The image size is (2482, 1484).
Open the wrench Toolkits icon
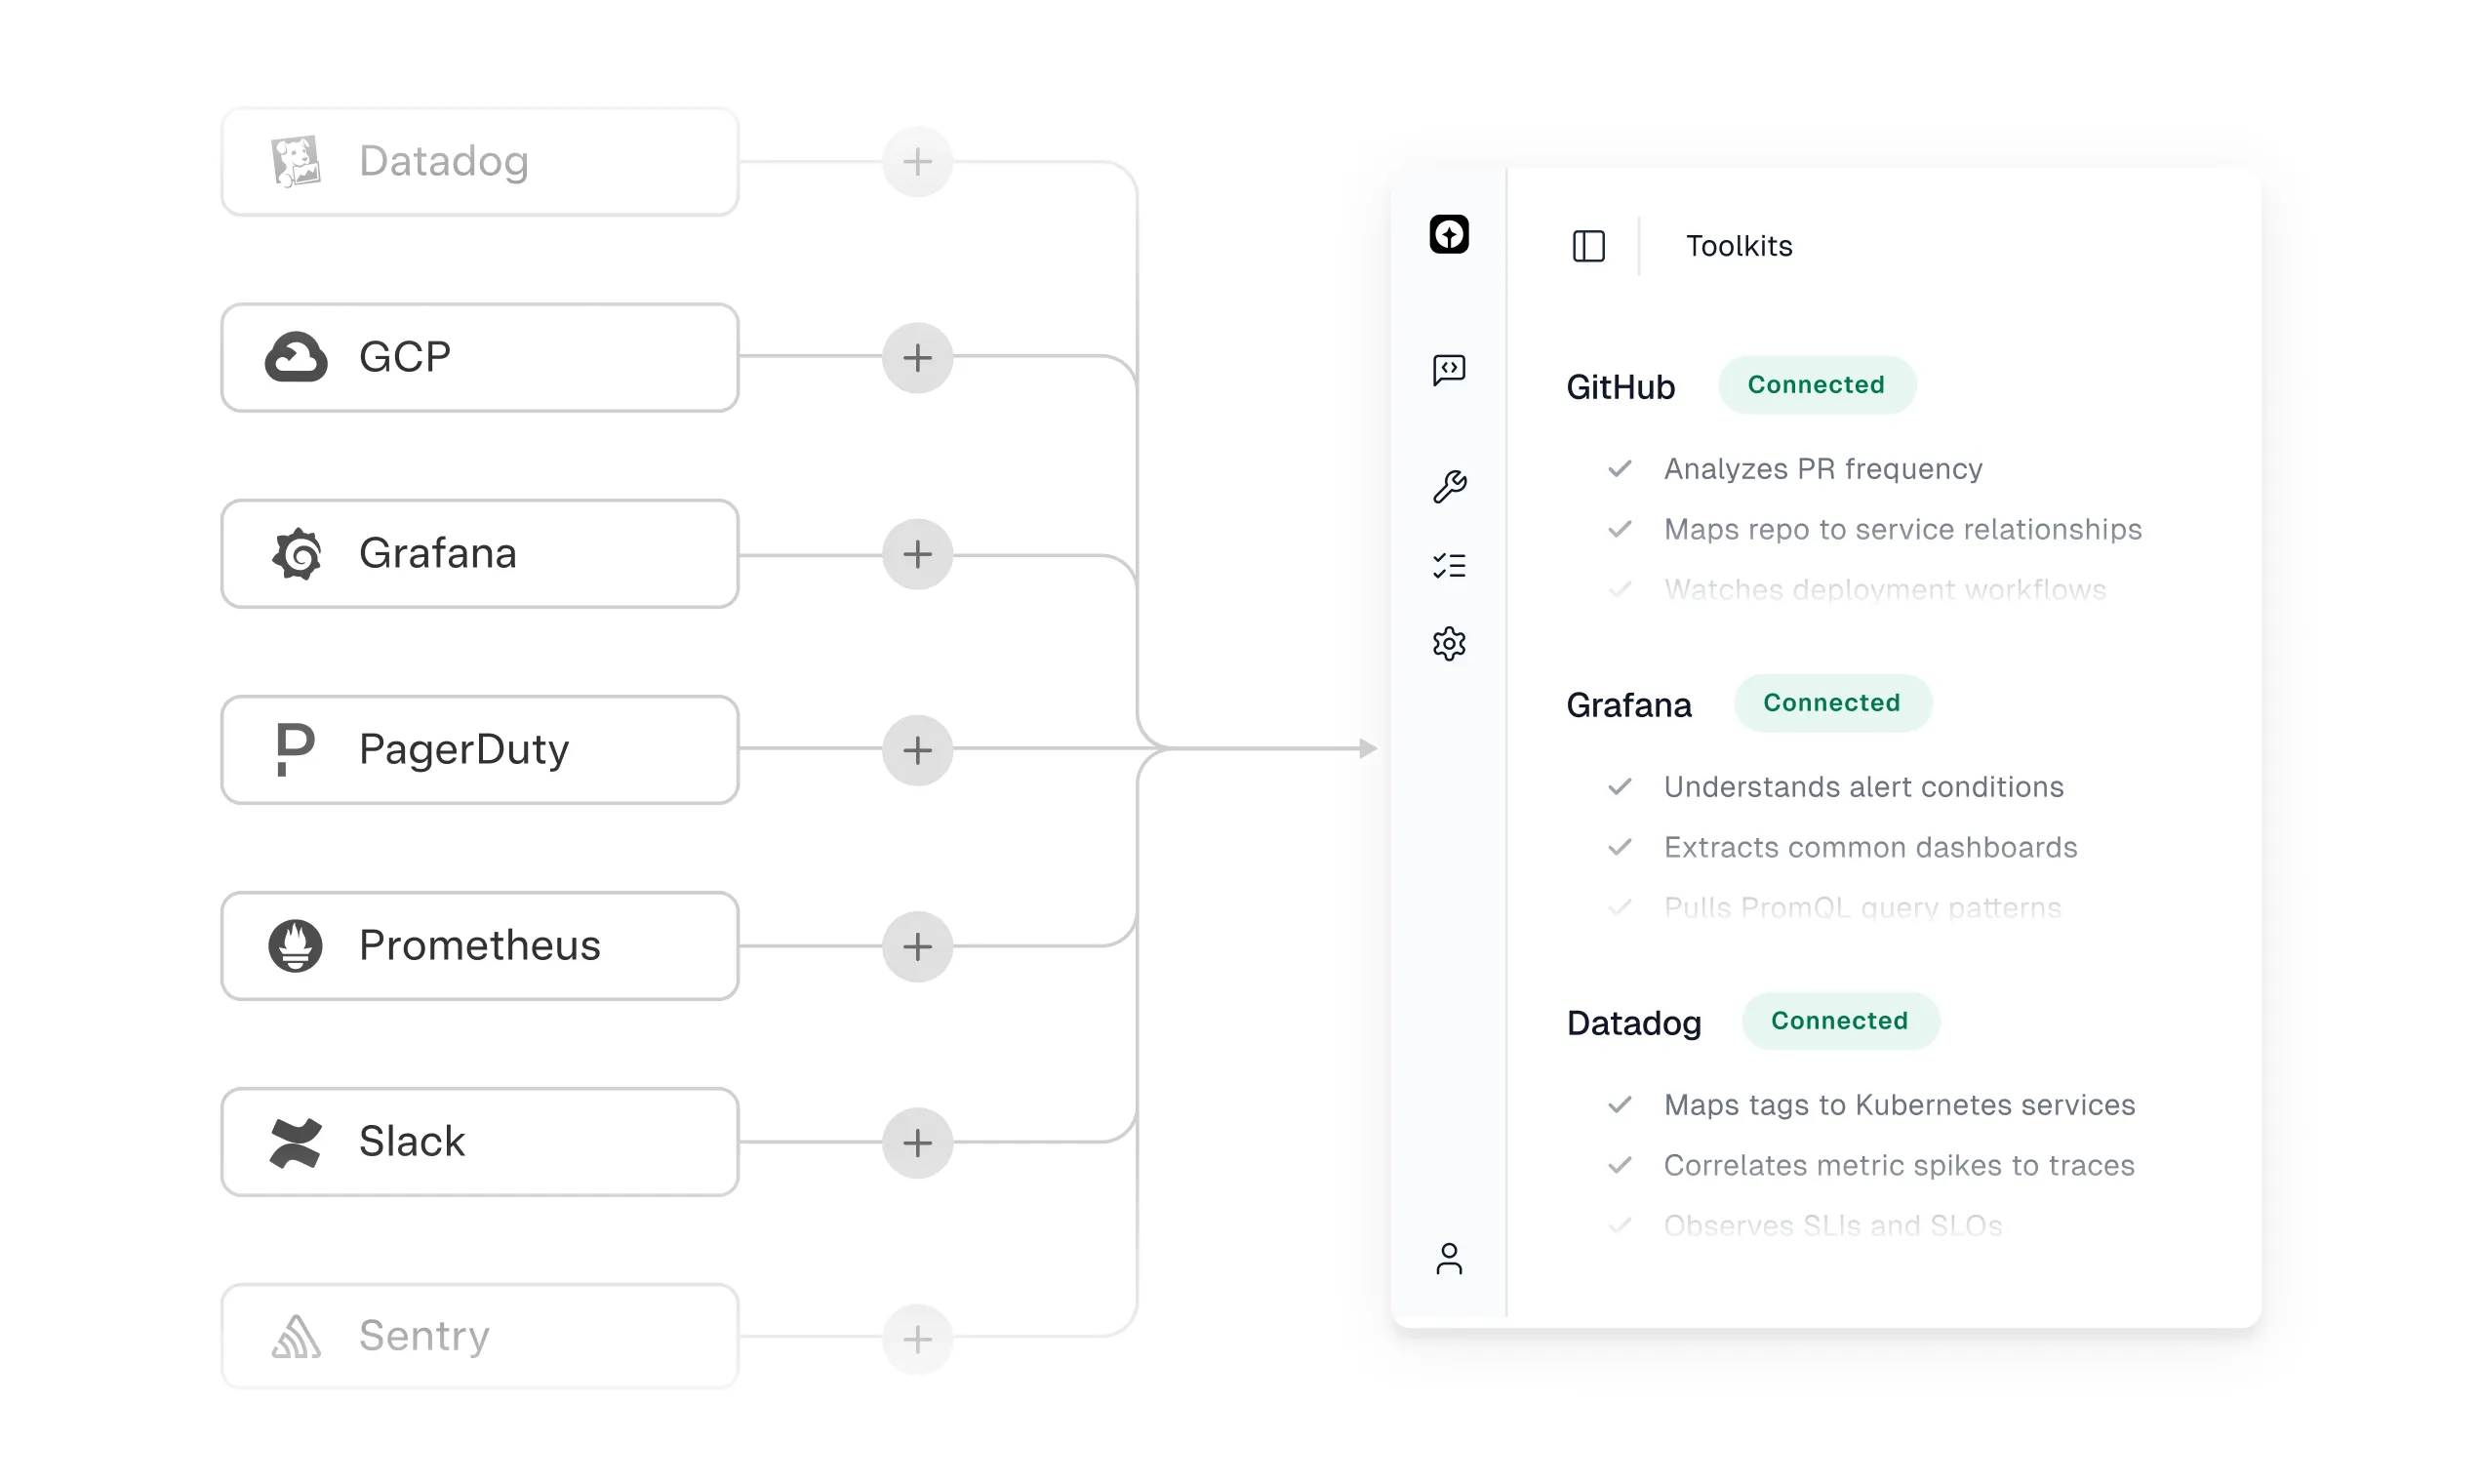click(x=1448, y=487)
